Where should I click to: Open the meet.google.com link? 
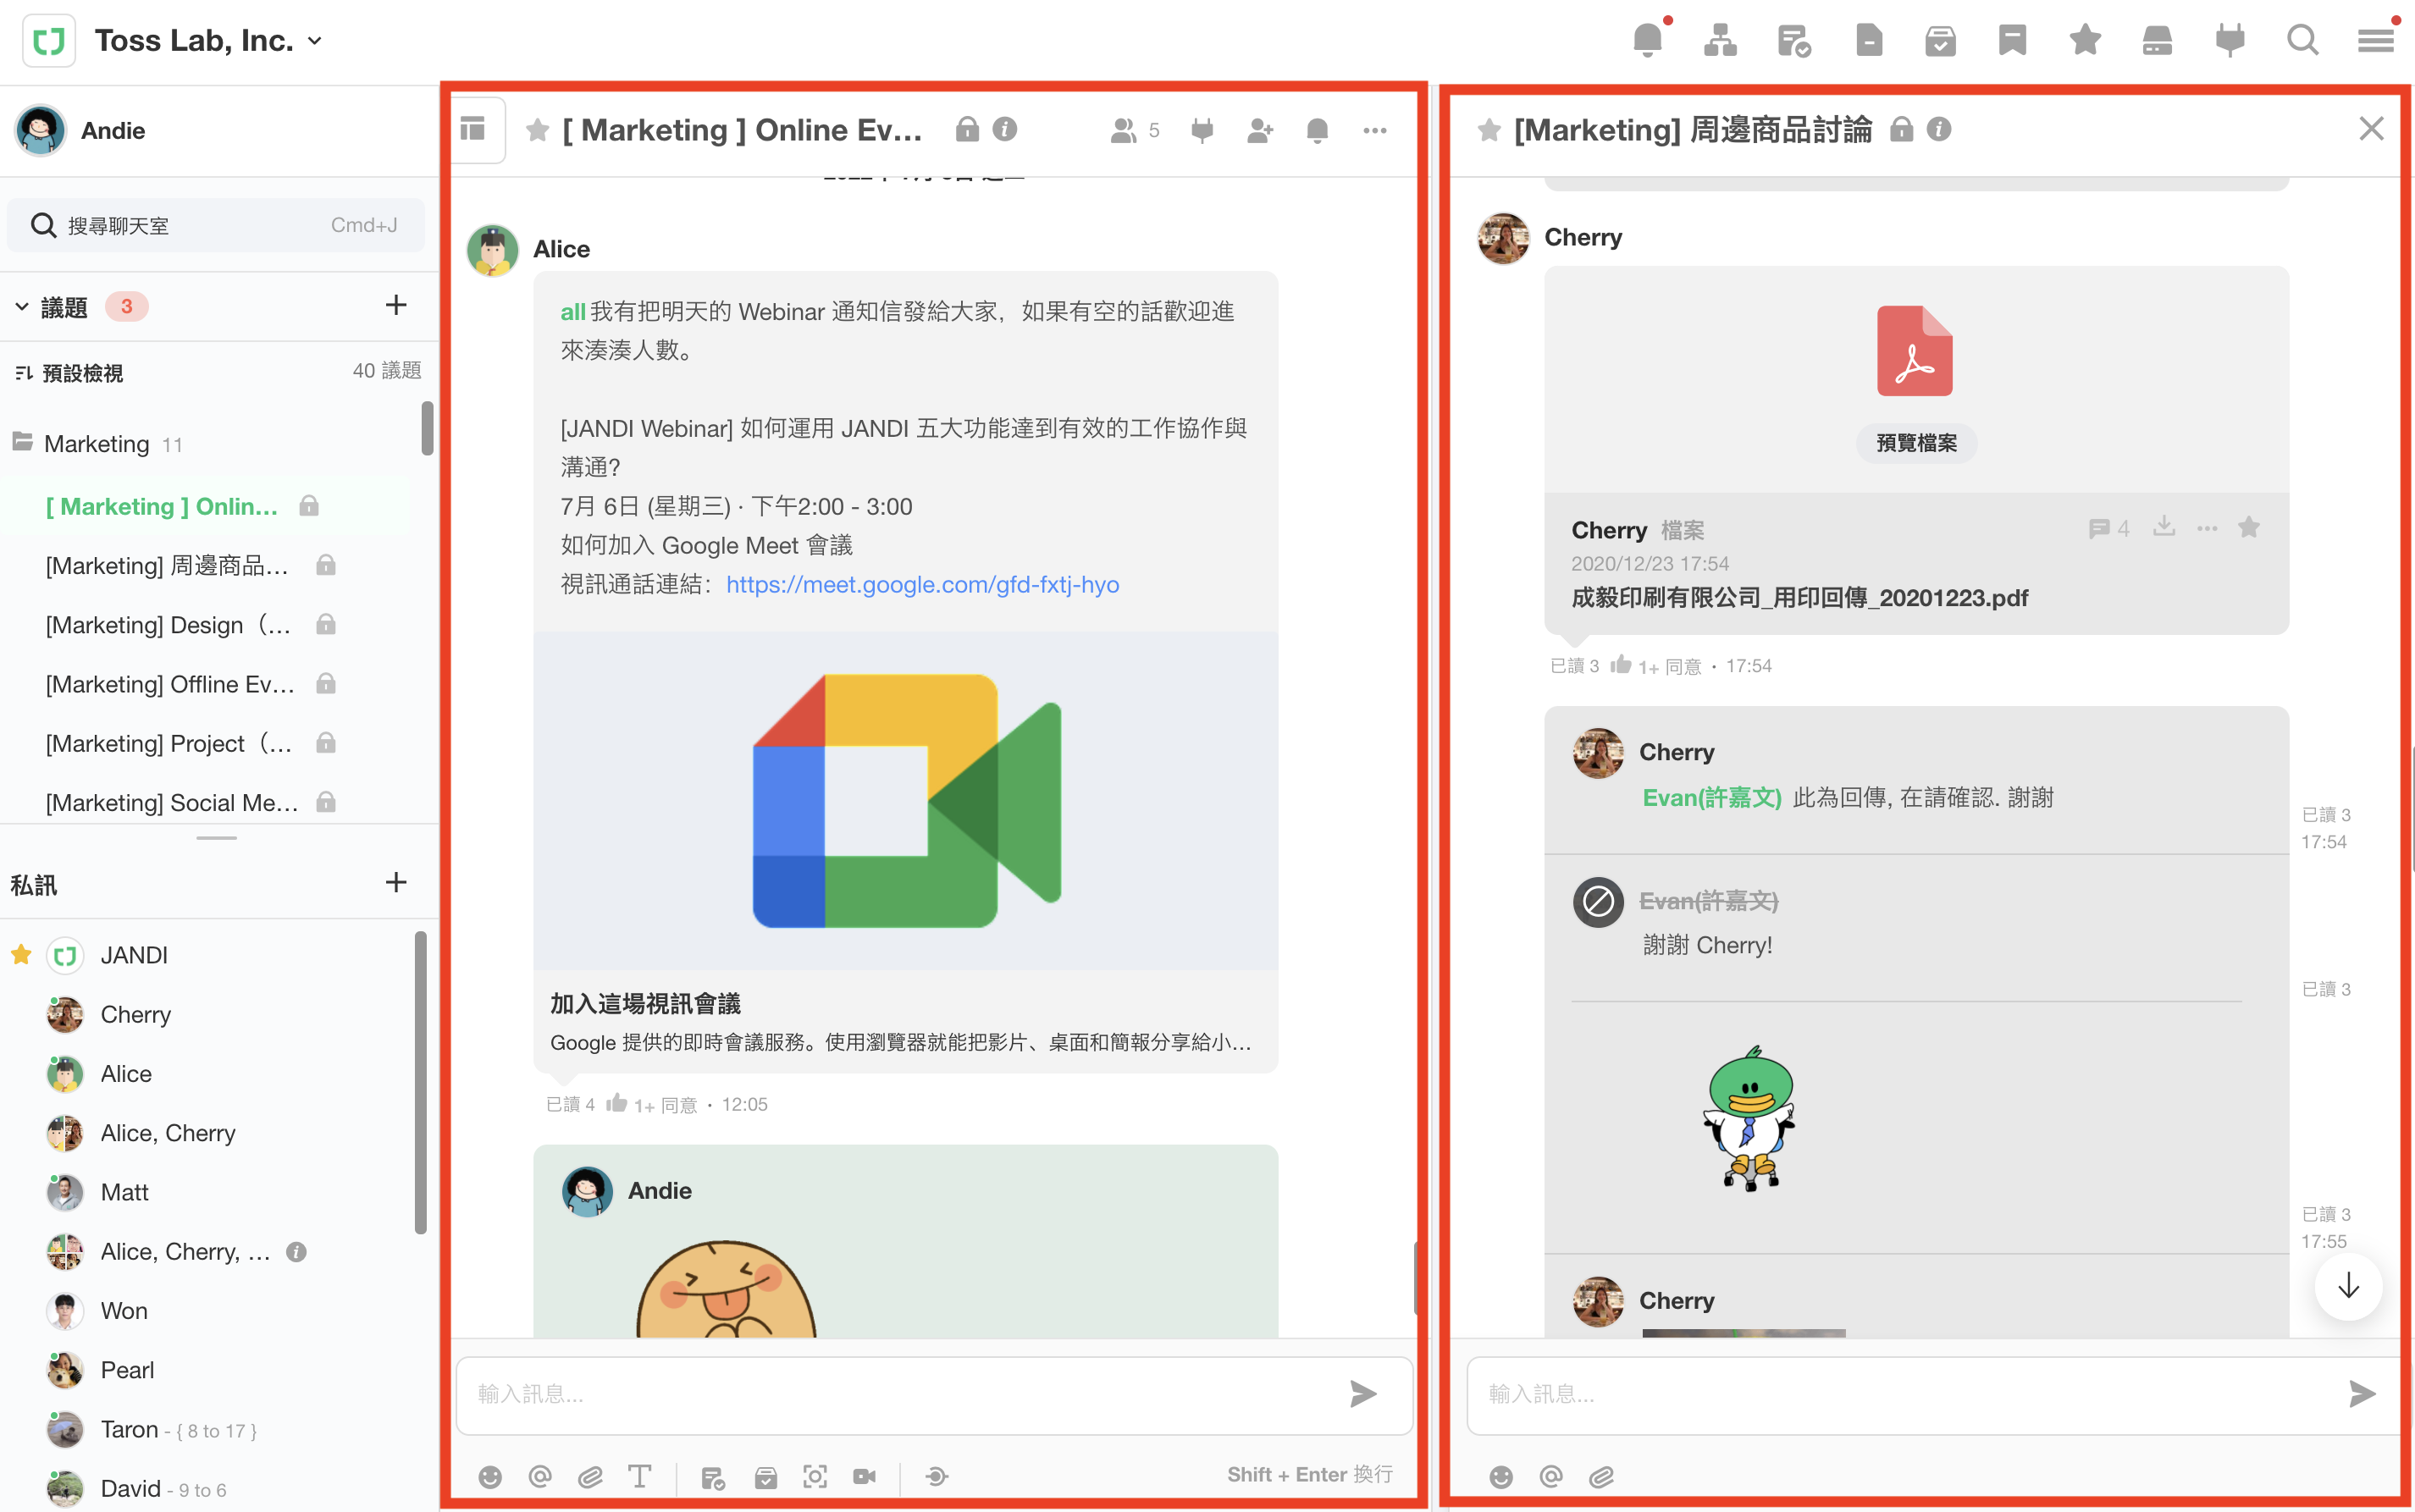tap(922, 584)
